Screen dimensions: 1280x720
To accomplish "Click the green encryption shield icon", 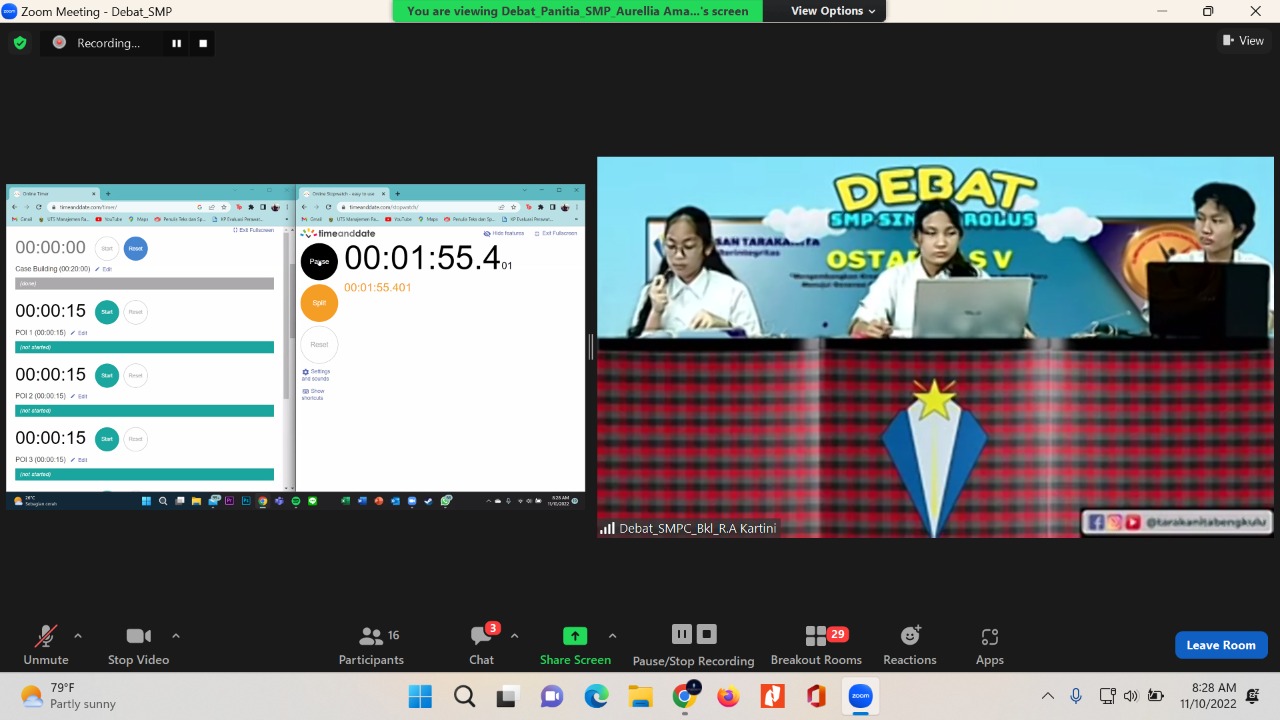I will point(19,43).
